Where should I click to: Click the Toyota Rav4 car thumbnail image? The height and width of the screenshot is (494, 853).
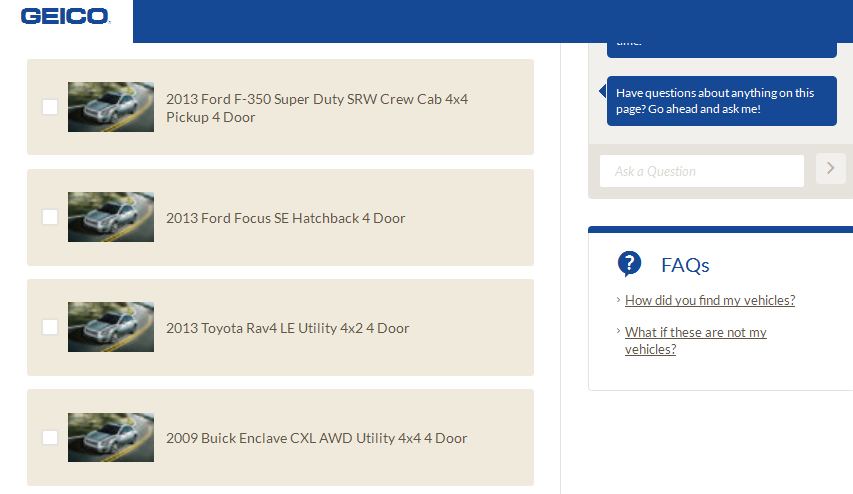111,327
